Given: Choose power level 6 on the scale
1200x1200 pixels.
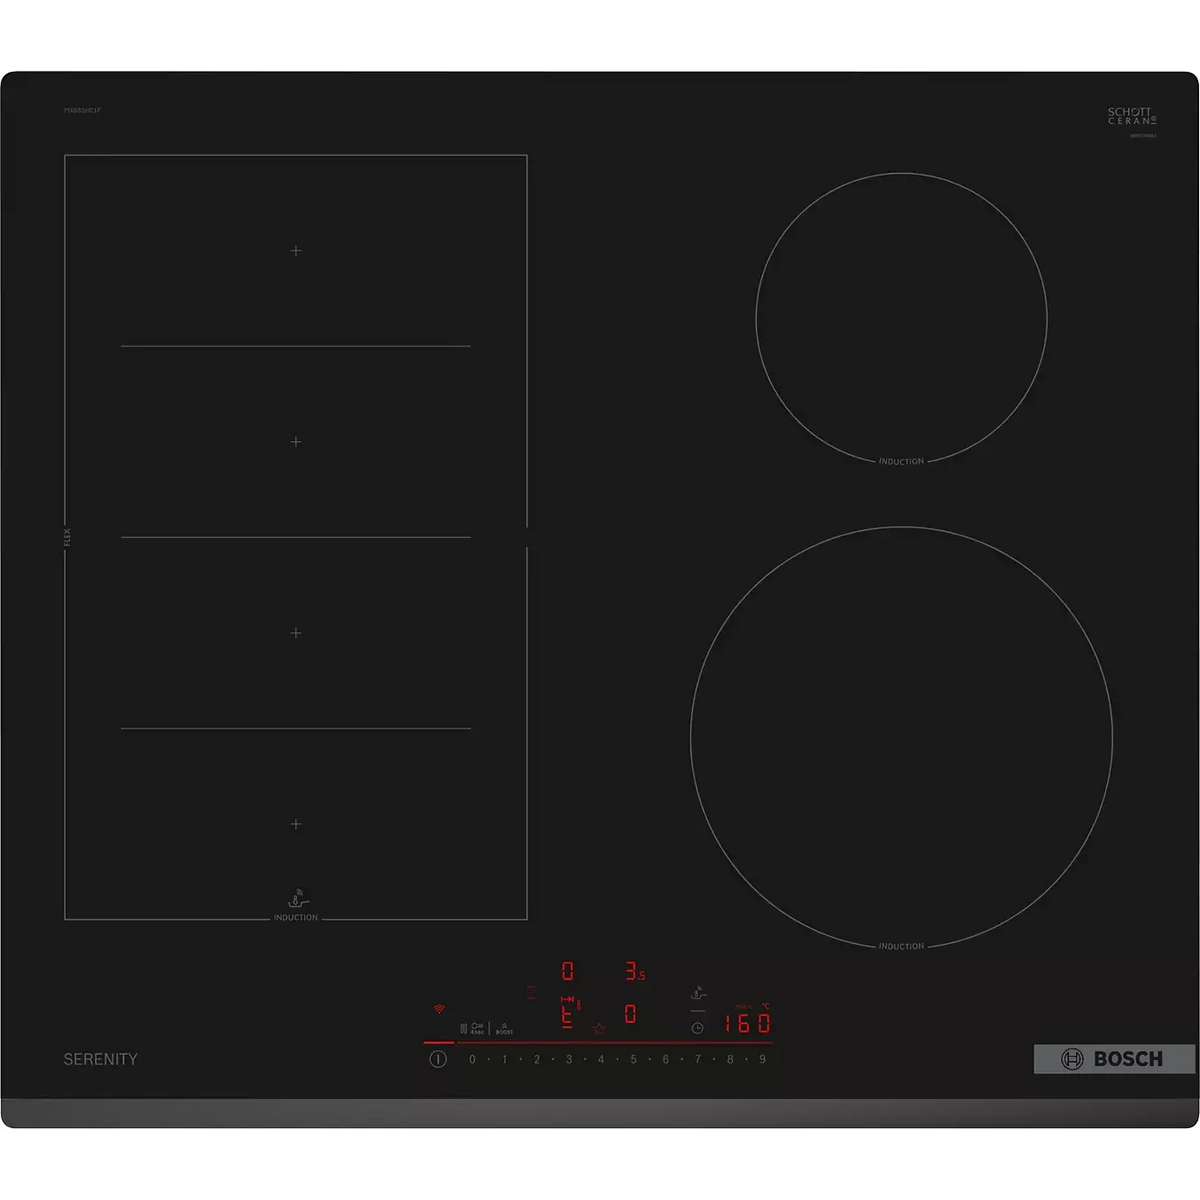Looking at the screenshot, I should 665,1059.
